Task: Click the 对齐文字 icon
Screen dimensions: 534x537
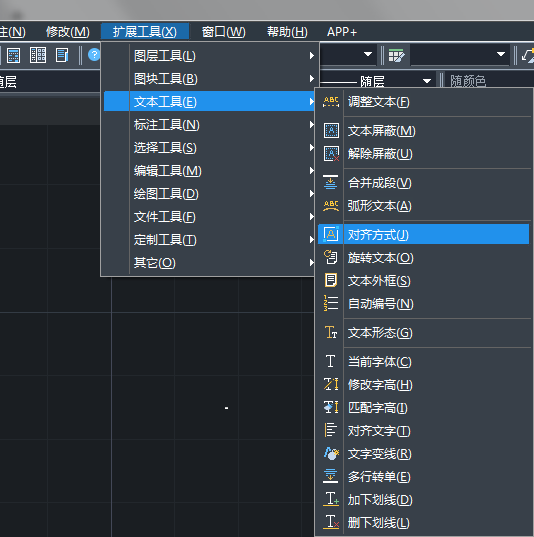Action: tap(331, 430)
